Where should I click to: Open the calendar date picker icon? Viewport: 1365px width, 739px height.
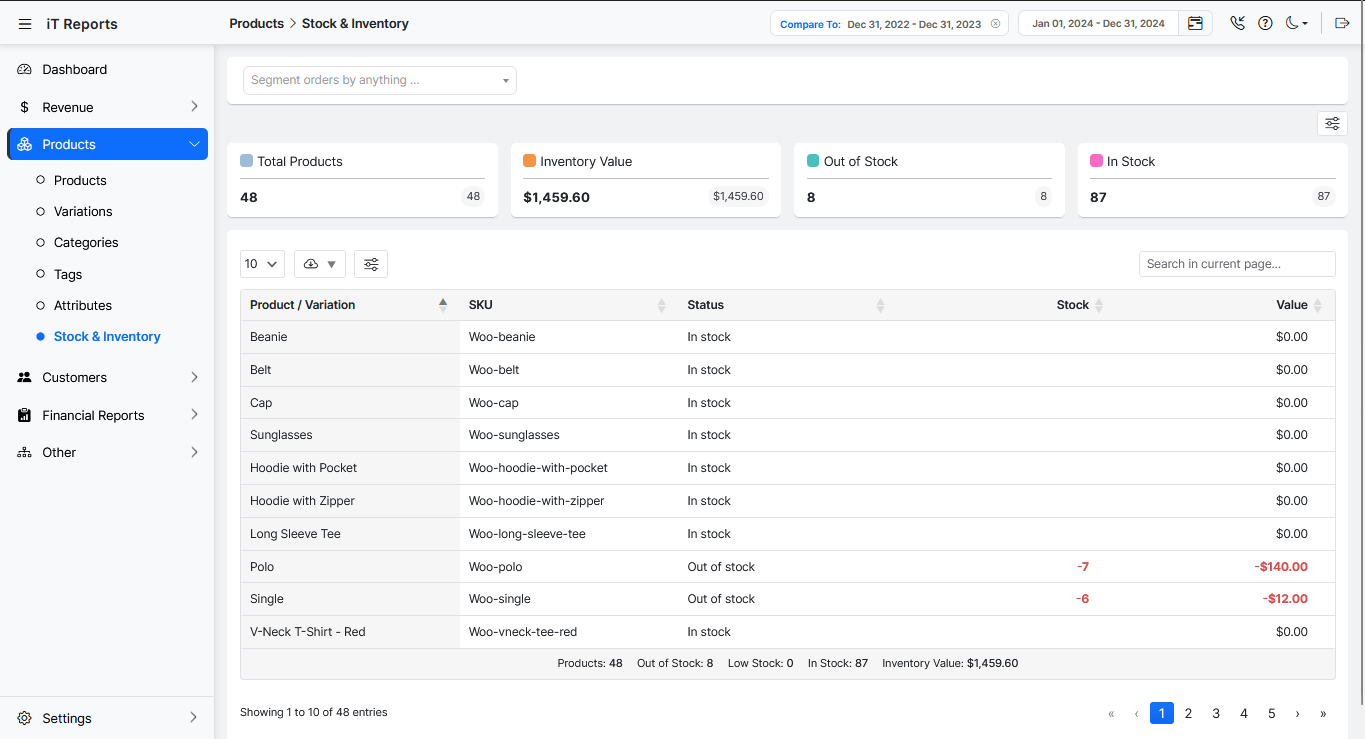(x=1195, y=23)
